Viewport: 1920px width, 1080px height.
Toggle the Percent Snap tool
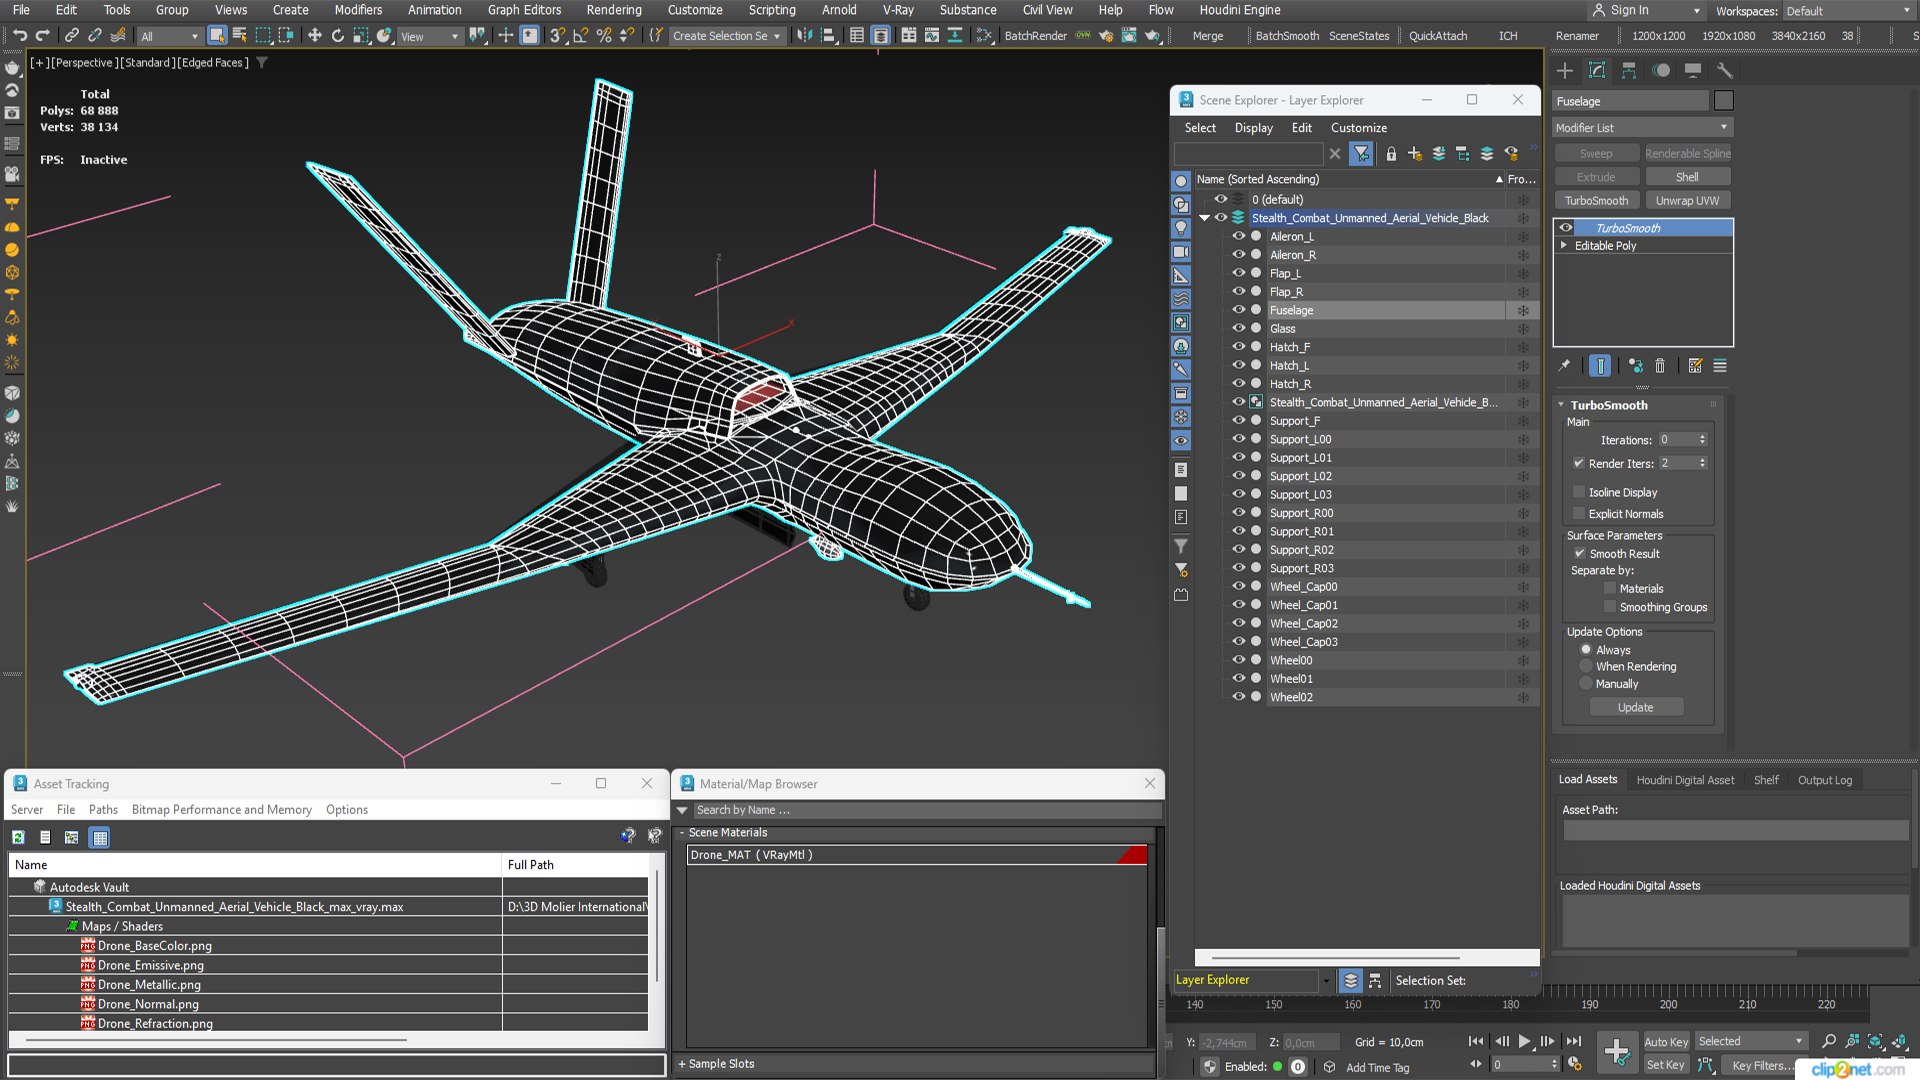pos(603,35)
